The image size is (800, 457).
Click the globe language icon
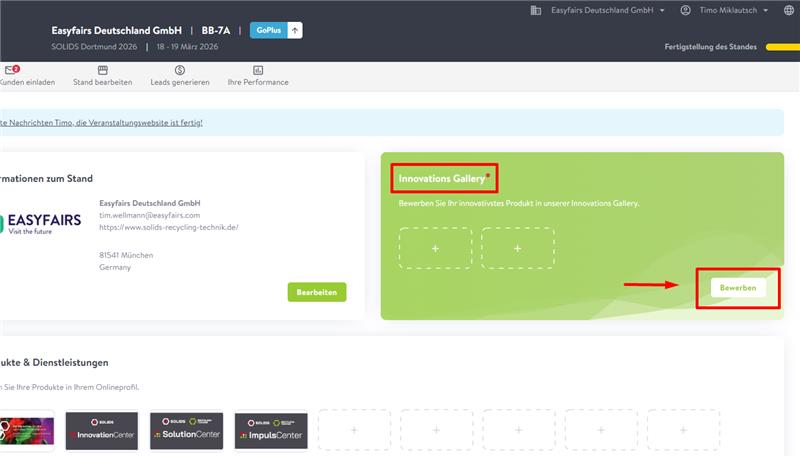(x=789, y=10)
